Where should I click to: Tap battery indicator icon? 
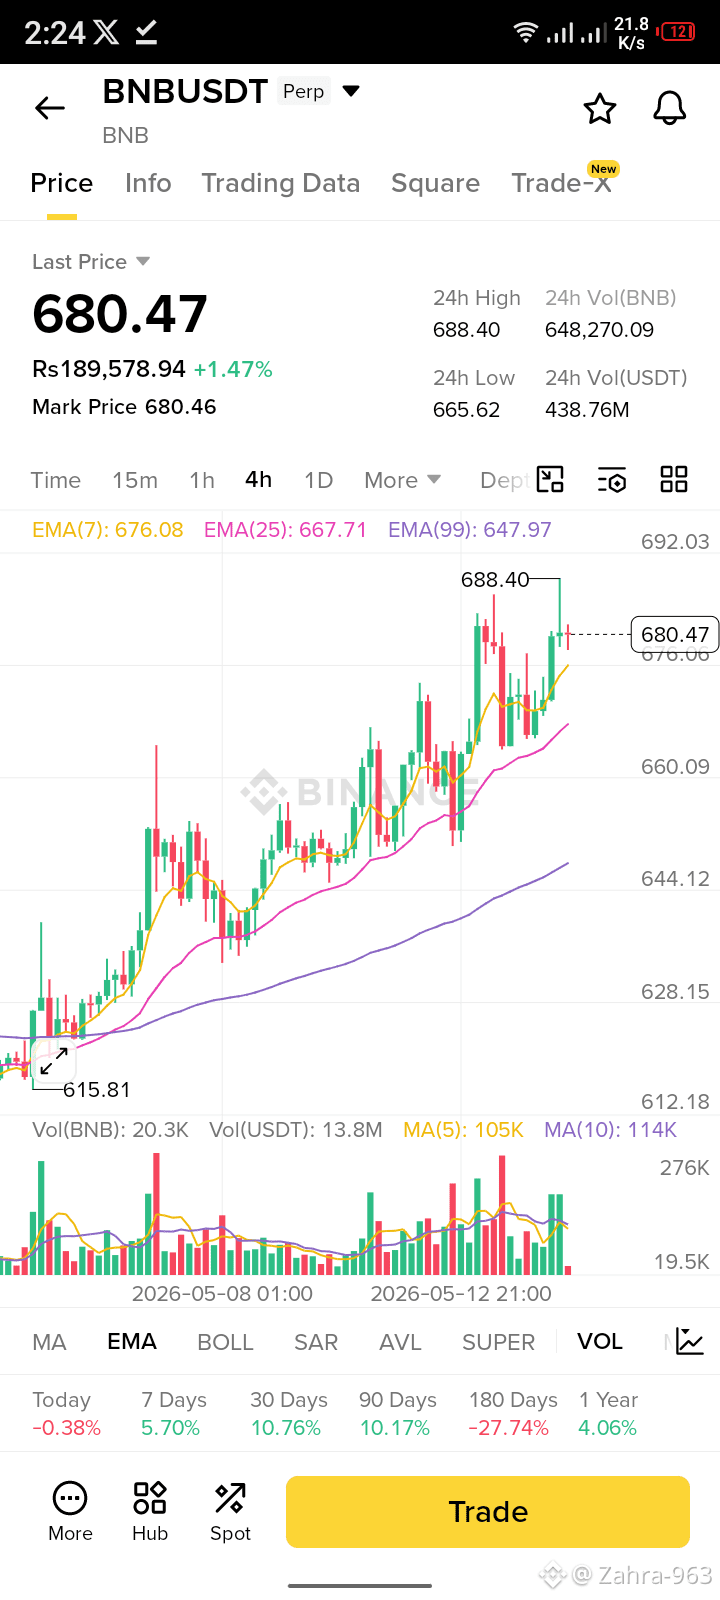679,32
